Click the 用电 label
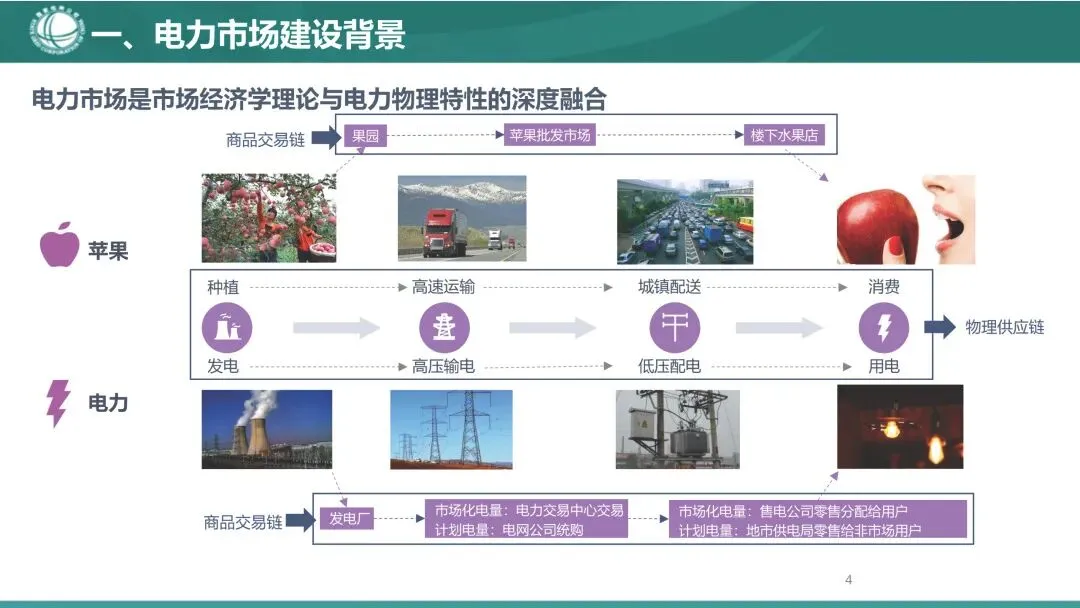Image resolution: width=1080 pixels, height=608 pixels. point(884,366)
